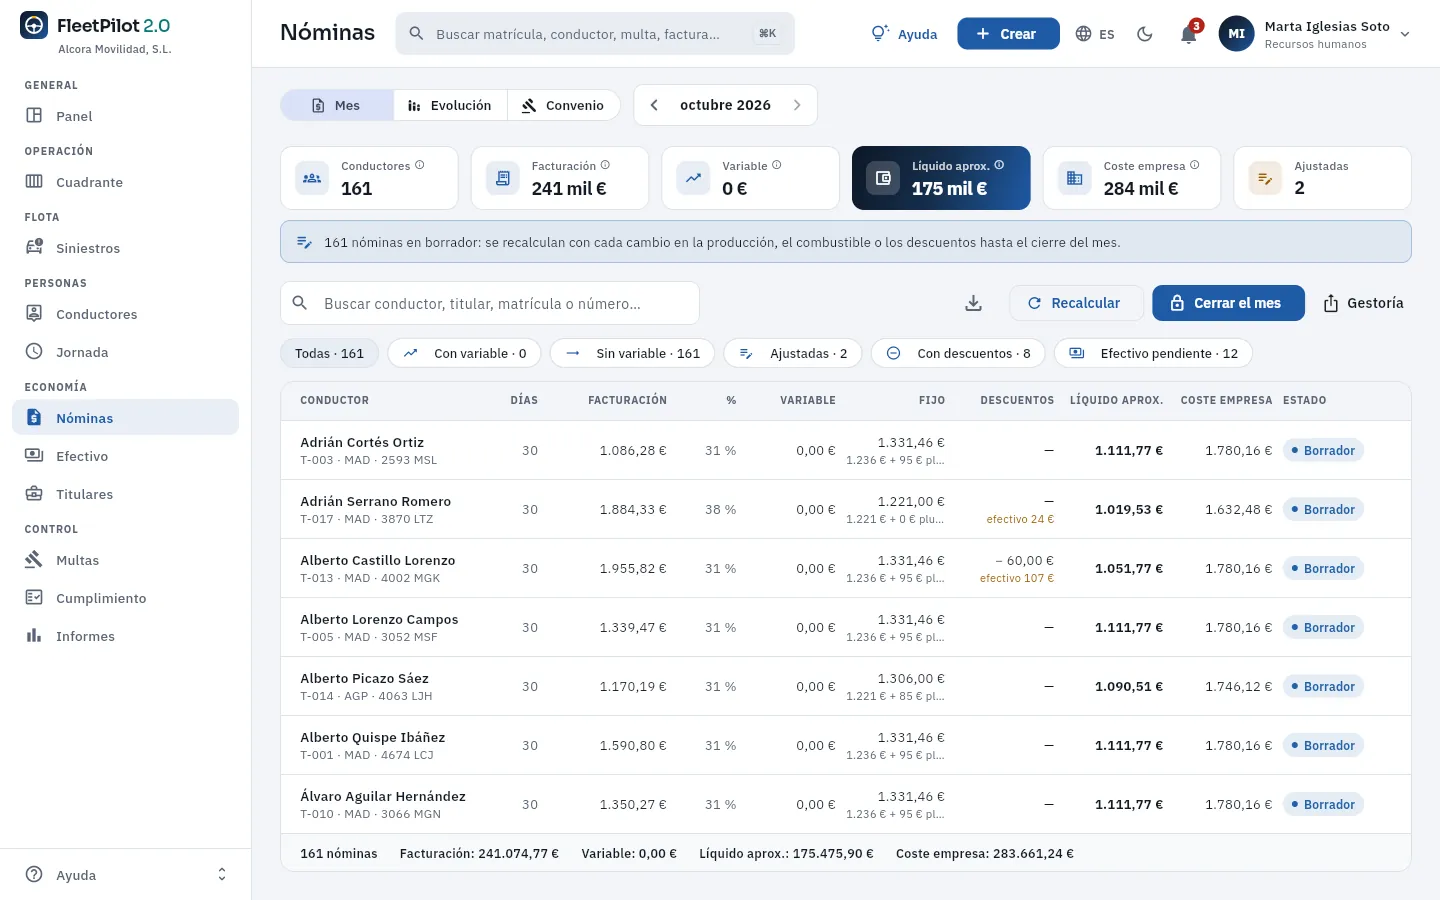The image size is (1440, 900).
Task: Open Siniestros in the sidebar
Action: click(126, 248)
